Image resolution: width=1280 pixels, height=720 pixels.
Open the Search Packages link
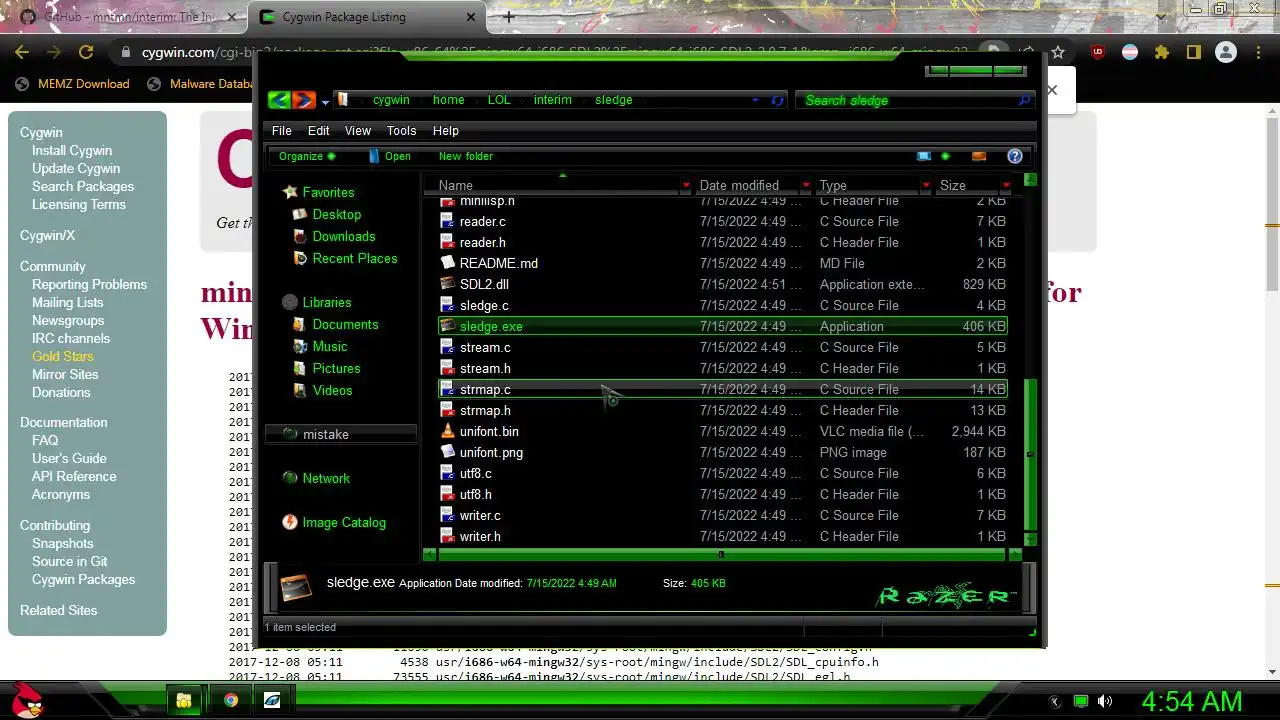pos(83,186)
